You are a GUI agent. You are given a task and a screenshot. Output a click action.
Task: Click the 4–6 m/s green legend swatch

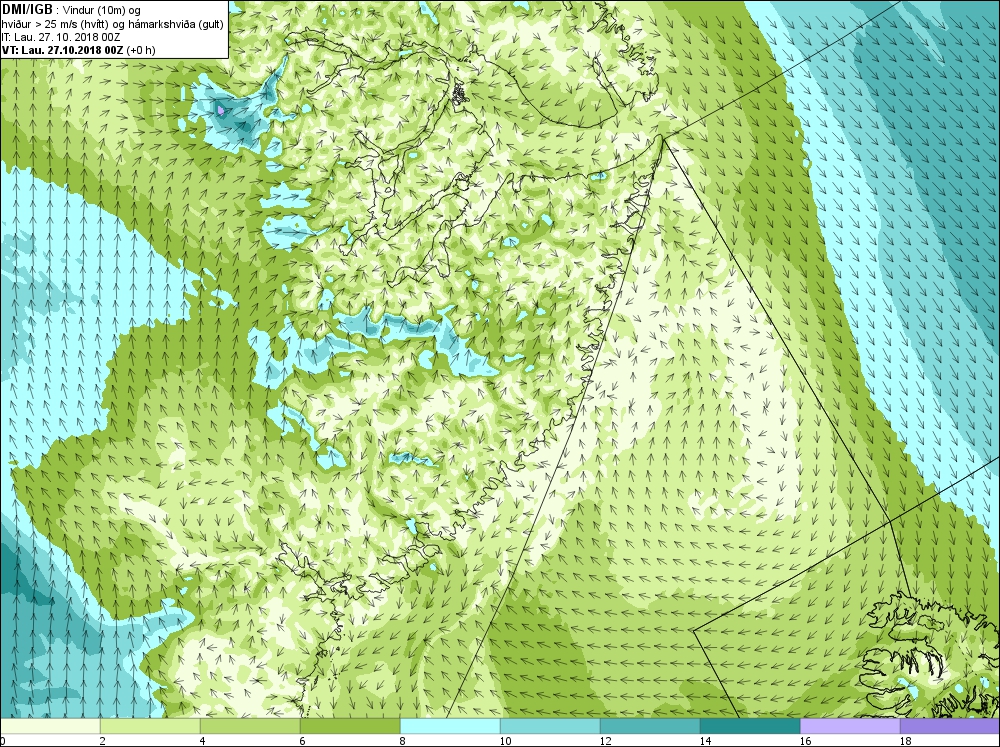click(x=250, y=726)
